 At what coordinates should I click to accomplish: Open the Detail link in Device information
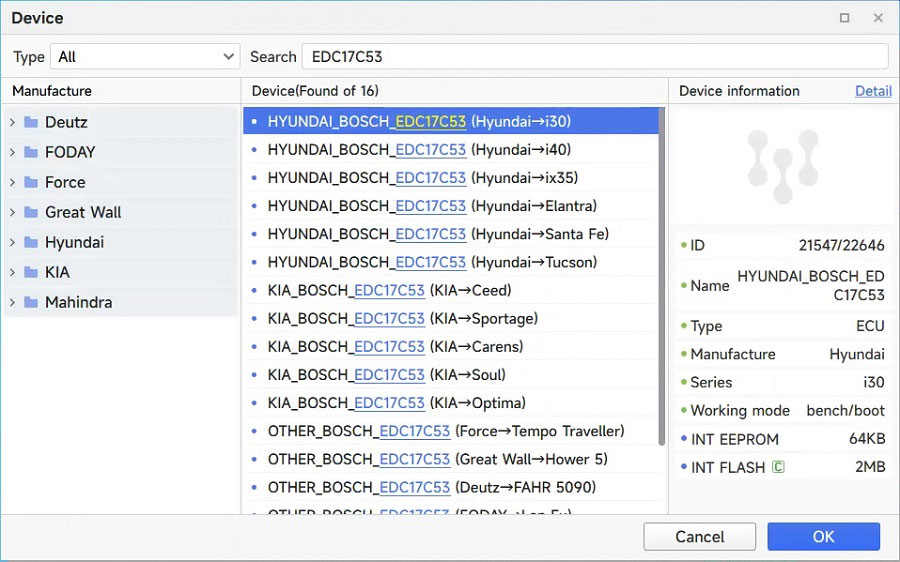tap(873, 91)
